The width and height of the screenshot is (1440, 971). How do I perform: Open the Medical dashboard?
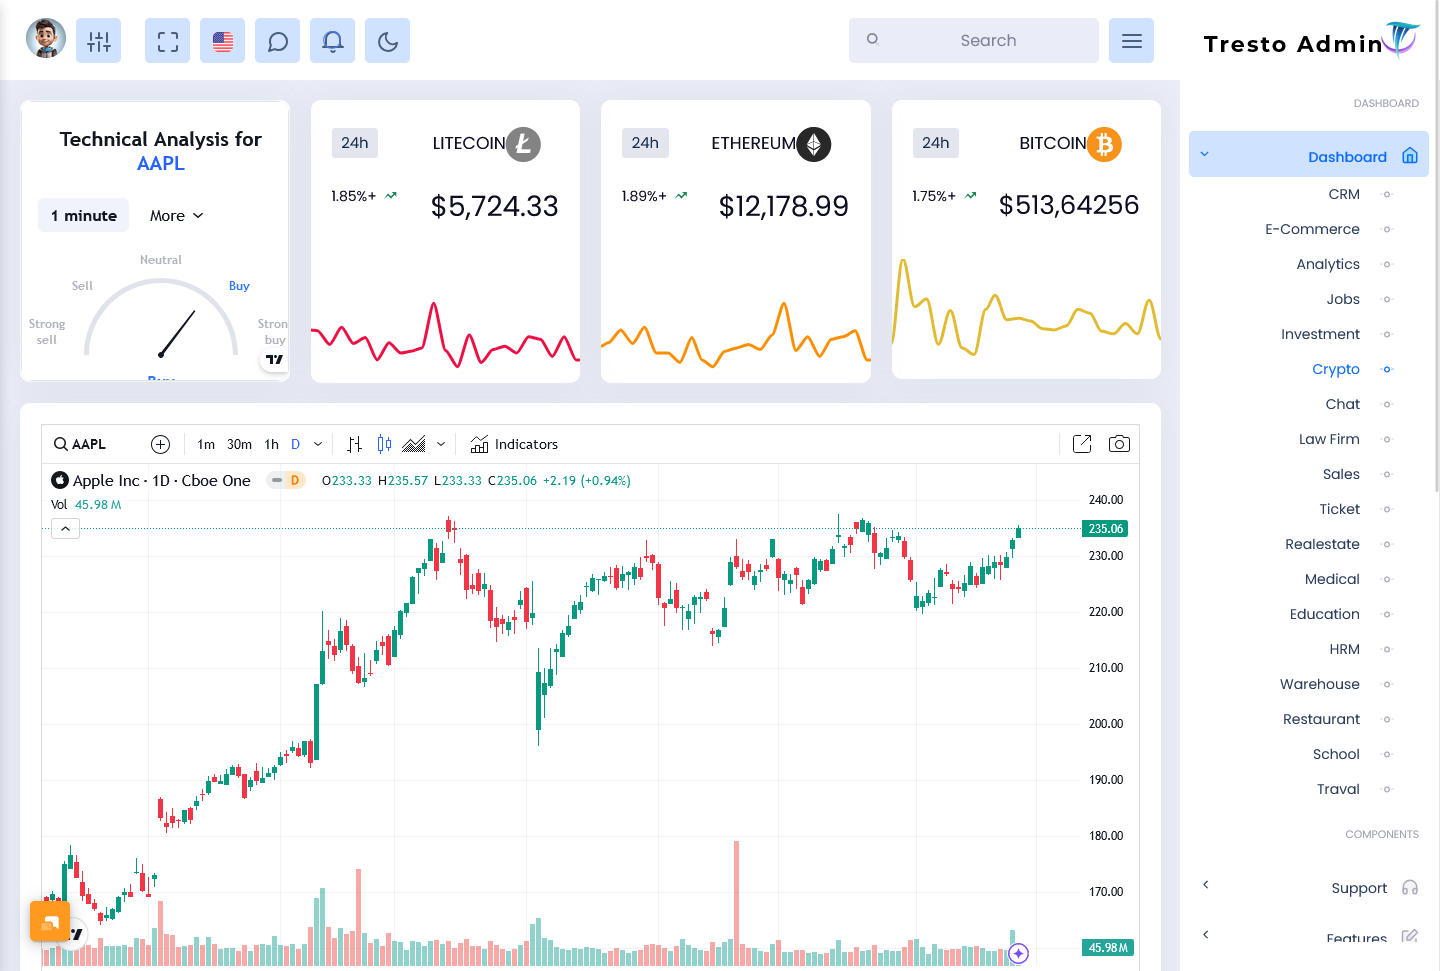[x=1332, y=579]
